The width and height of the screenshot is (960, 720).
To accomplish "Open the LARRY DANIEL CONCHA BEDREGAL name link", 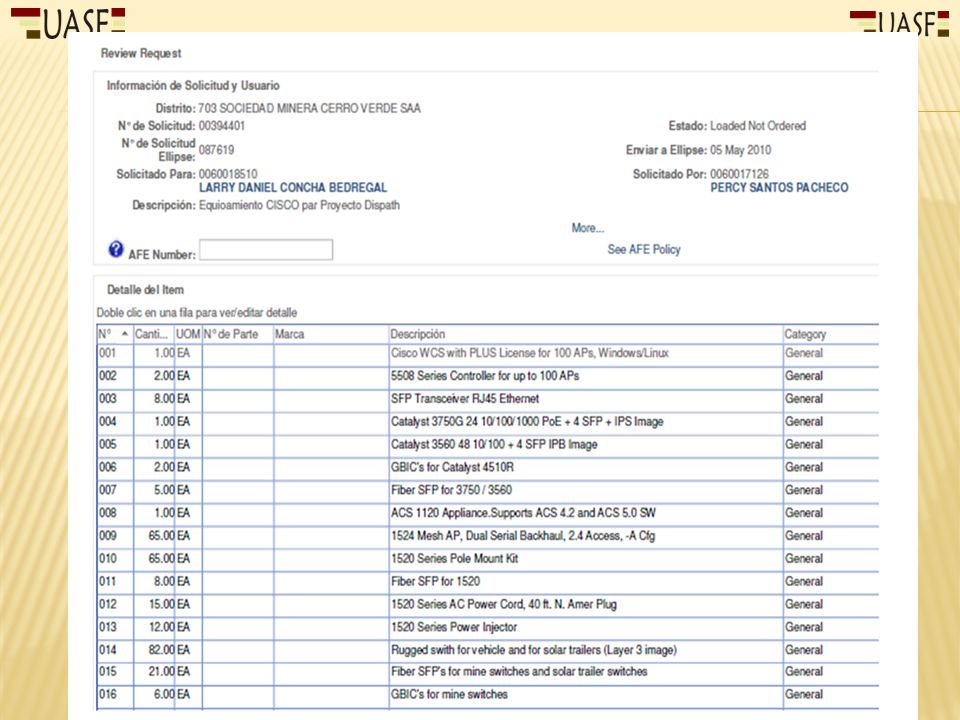I will coord(293,187).
